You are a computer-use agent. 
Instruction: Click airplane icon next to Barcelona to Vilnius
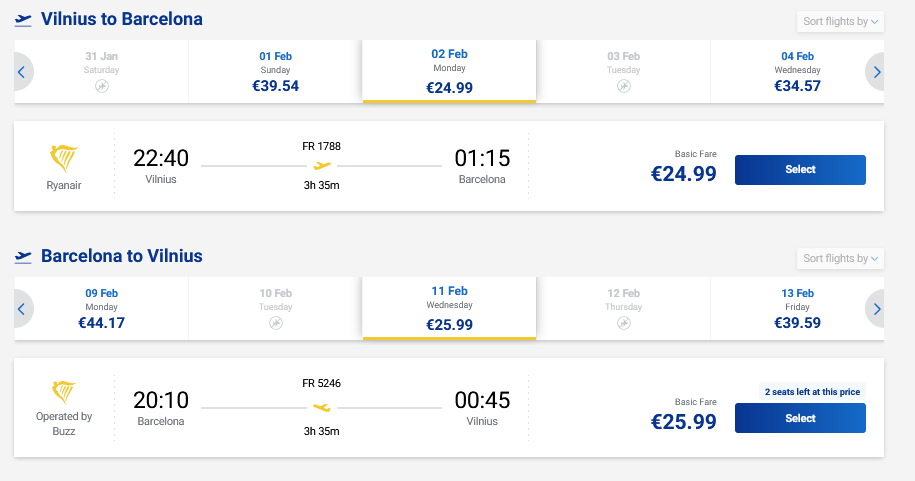(23, 257)
